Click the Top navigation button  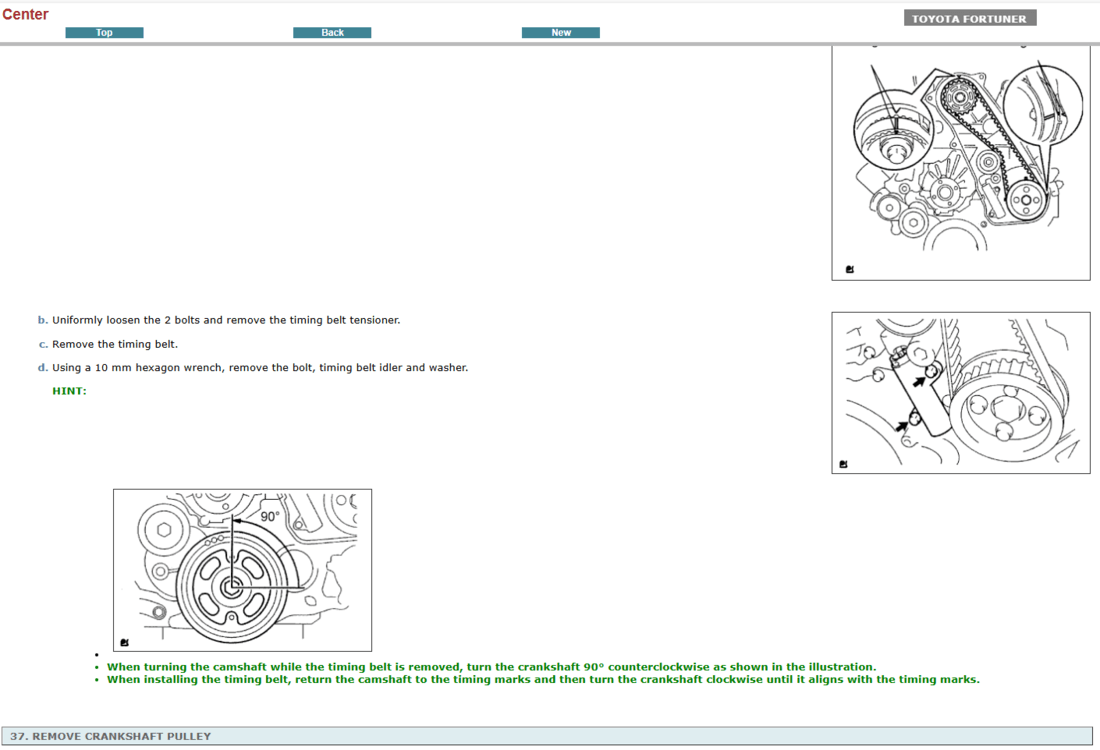pos(104,32)
